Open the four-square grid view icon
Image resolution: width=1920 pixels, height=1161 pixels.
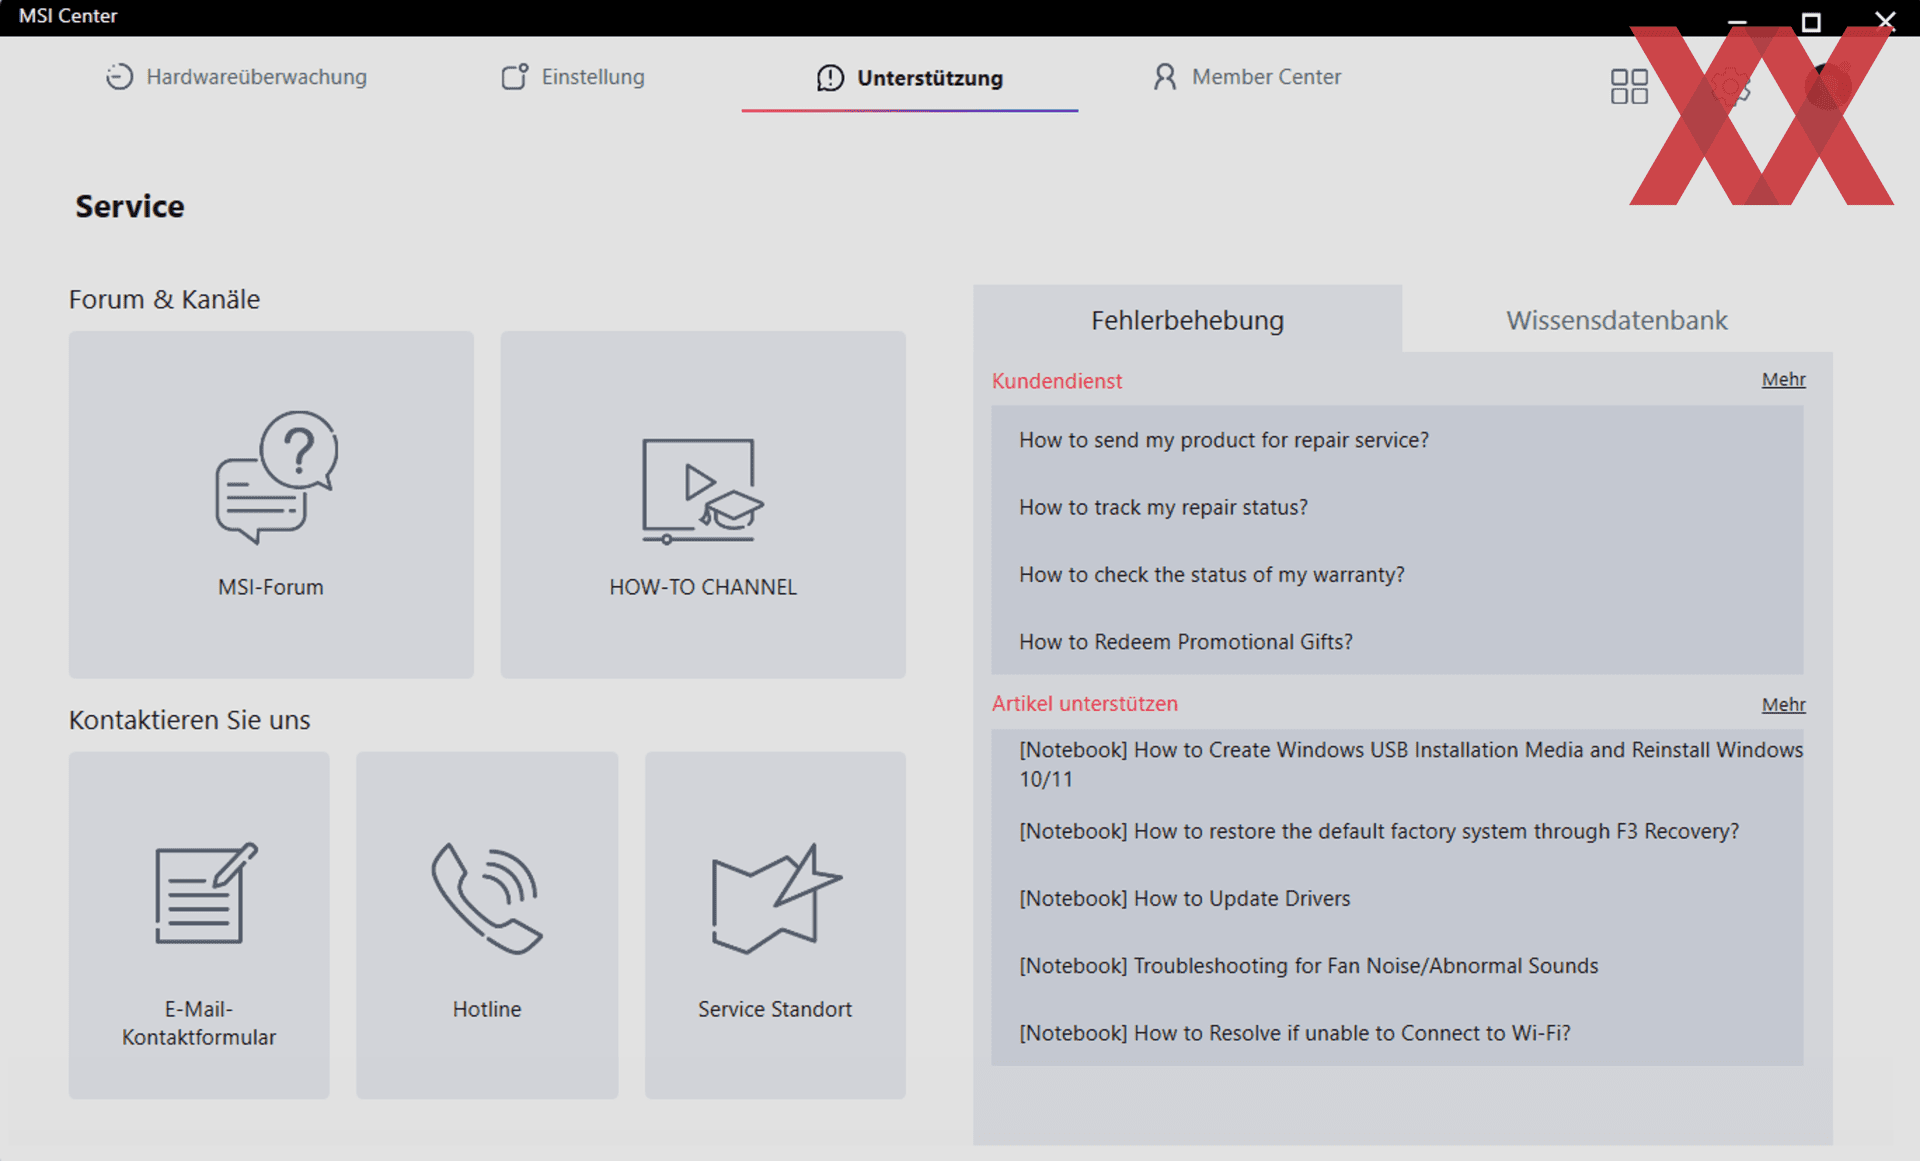point(1629,86)
